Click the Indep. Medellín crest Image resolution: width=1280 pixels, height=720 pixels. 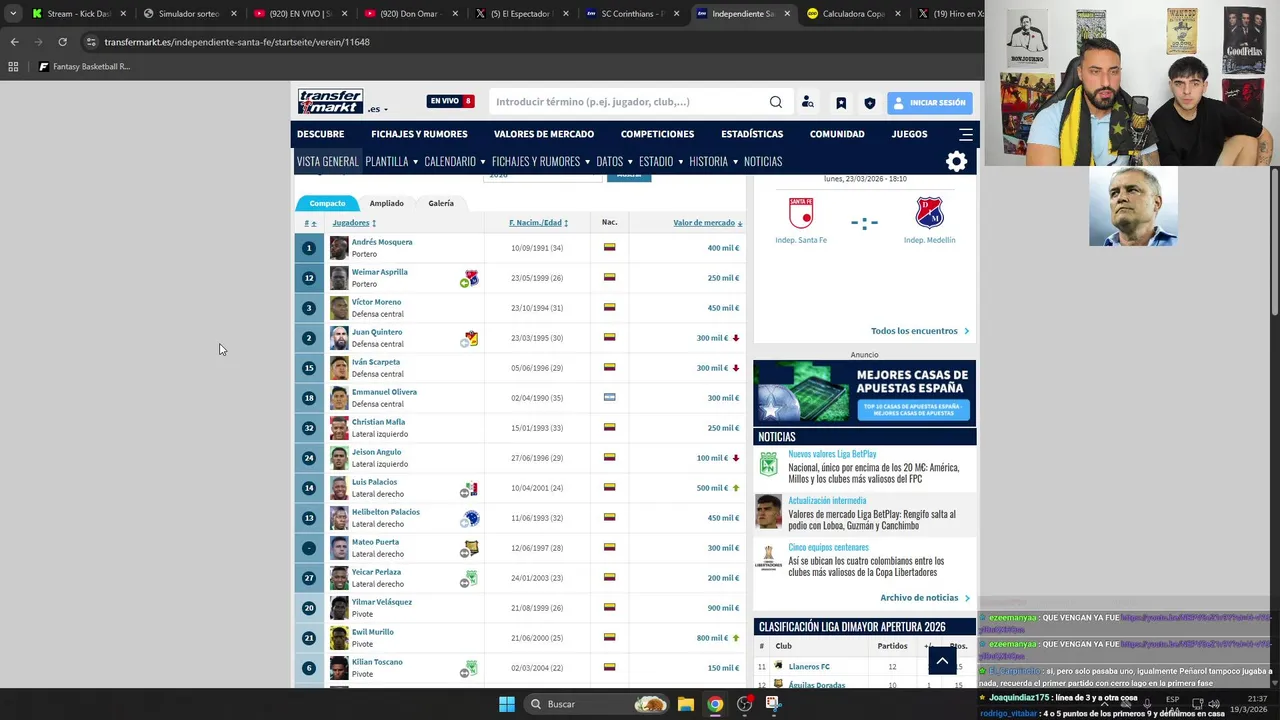[929, 213]
